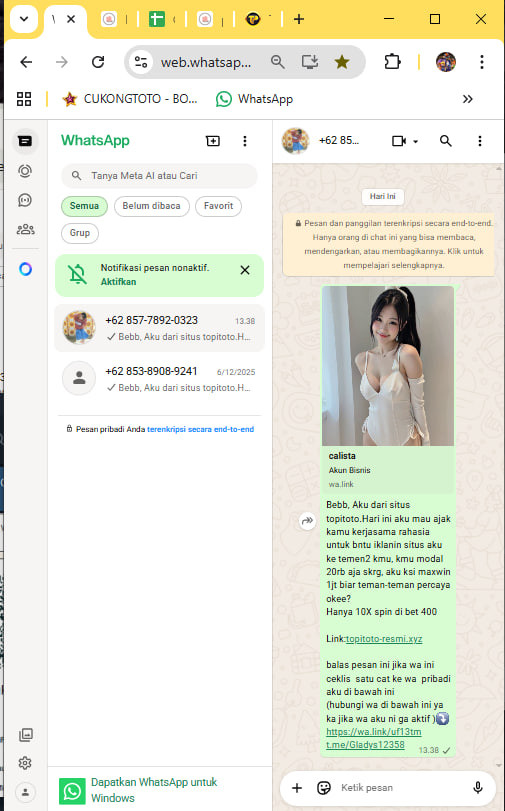Click the forward arrow beside message
This screenshot has width=505, height=811.
[307, 521]
